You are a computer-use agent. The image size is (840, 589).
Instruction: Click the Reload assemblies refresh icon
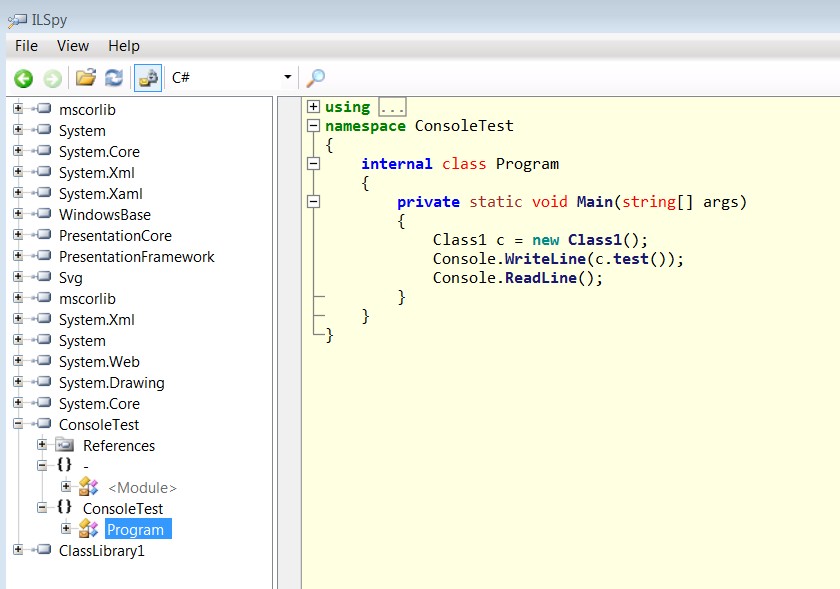point(114,78)
